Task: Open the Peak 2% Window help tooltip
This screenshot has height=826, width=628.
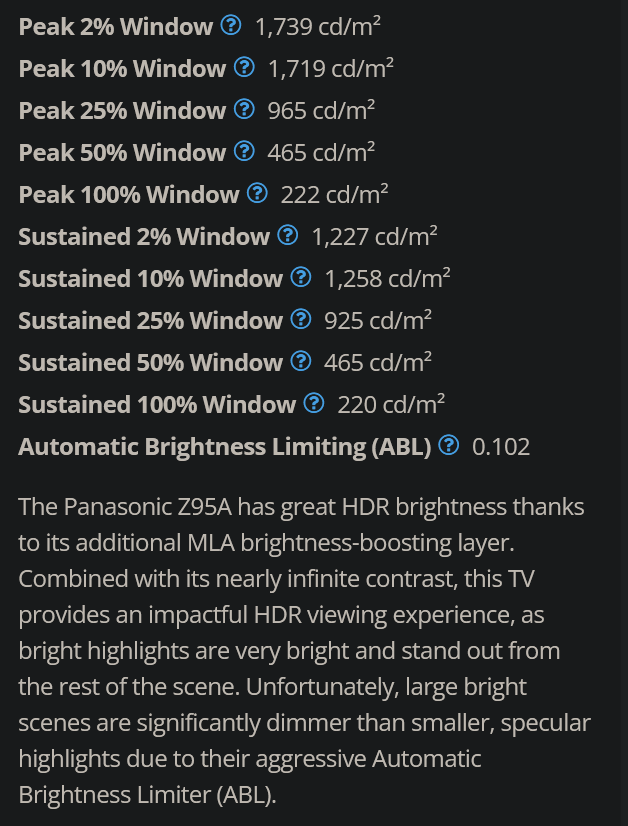Action: pyautogui.click(x=230, y=25)
